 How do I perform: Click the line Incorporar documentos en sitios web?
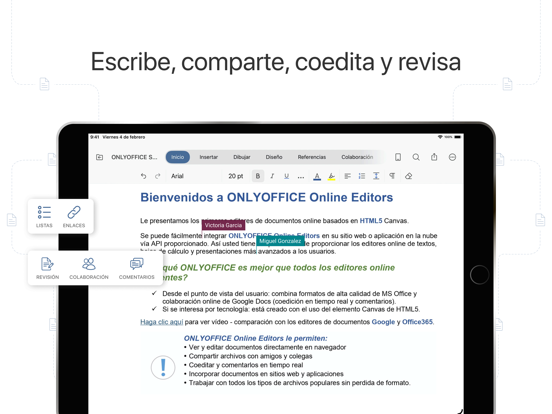(266, 374)
